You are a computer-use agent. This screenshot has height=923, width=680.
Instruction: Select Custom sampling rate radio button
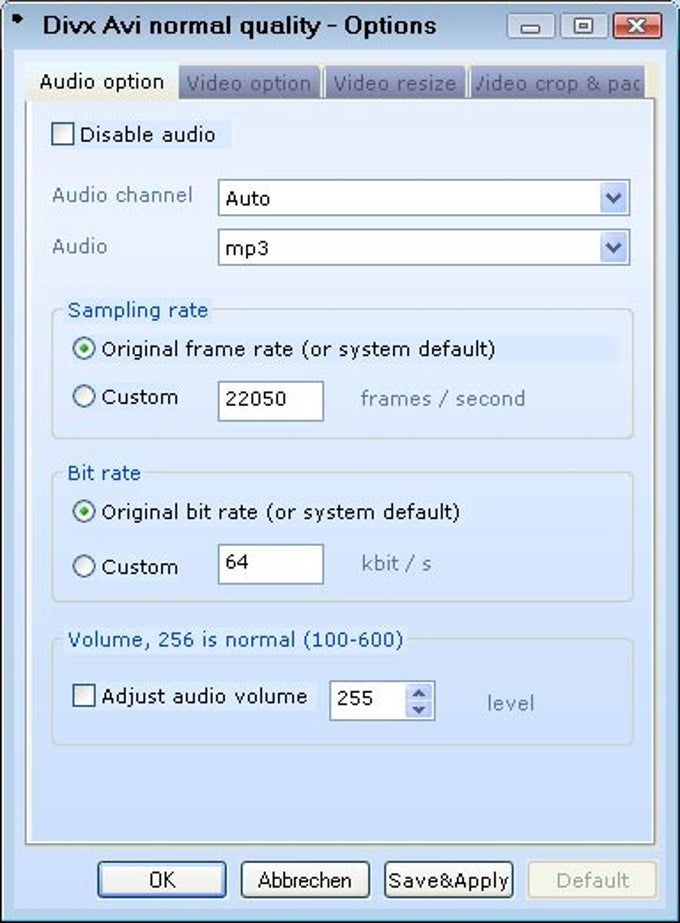click(84, 396)
